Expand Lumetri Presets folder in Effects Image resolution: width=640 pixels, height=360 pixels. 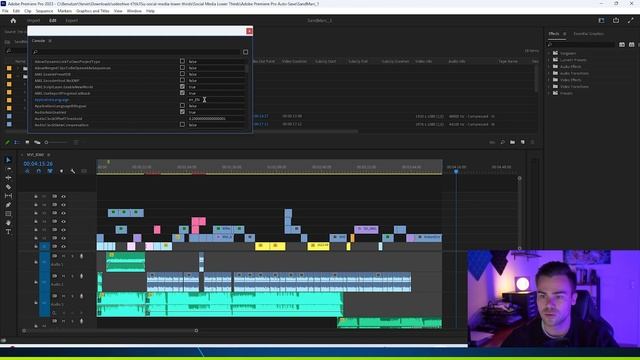click(x=549, y=60)
